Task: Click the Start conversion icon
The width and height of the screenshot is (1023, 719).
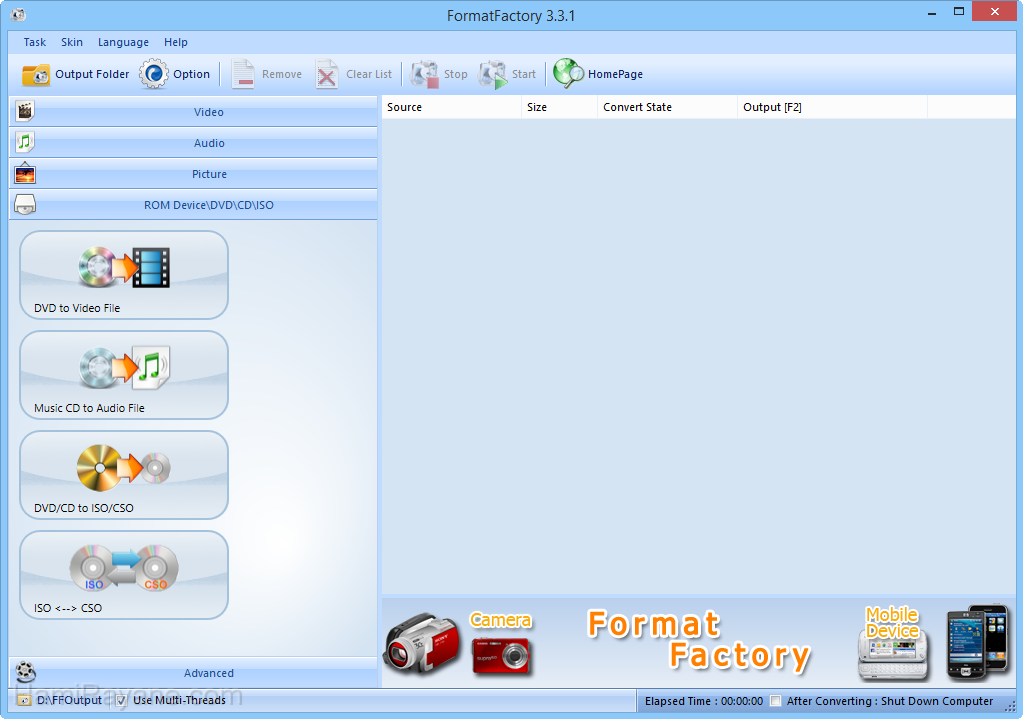Action: point(493,74)
